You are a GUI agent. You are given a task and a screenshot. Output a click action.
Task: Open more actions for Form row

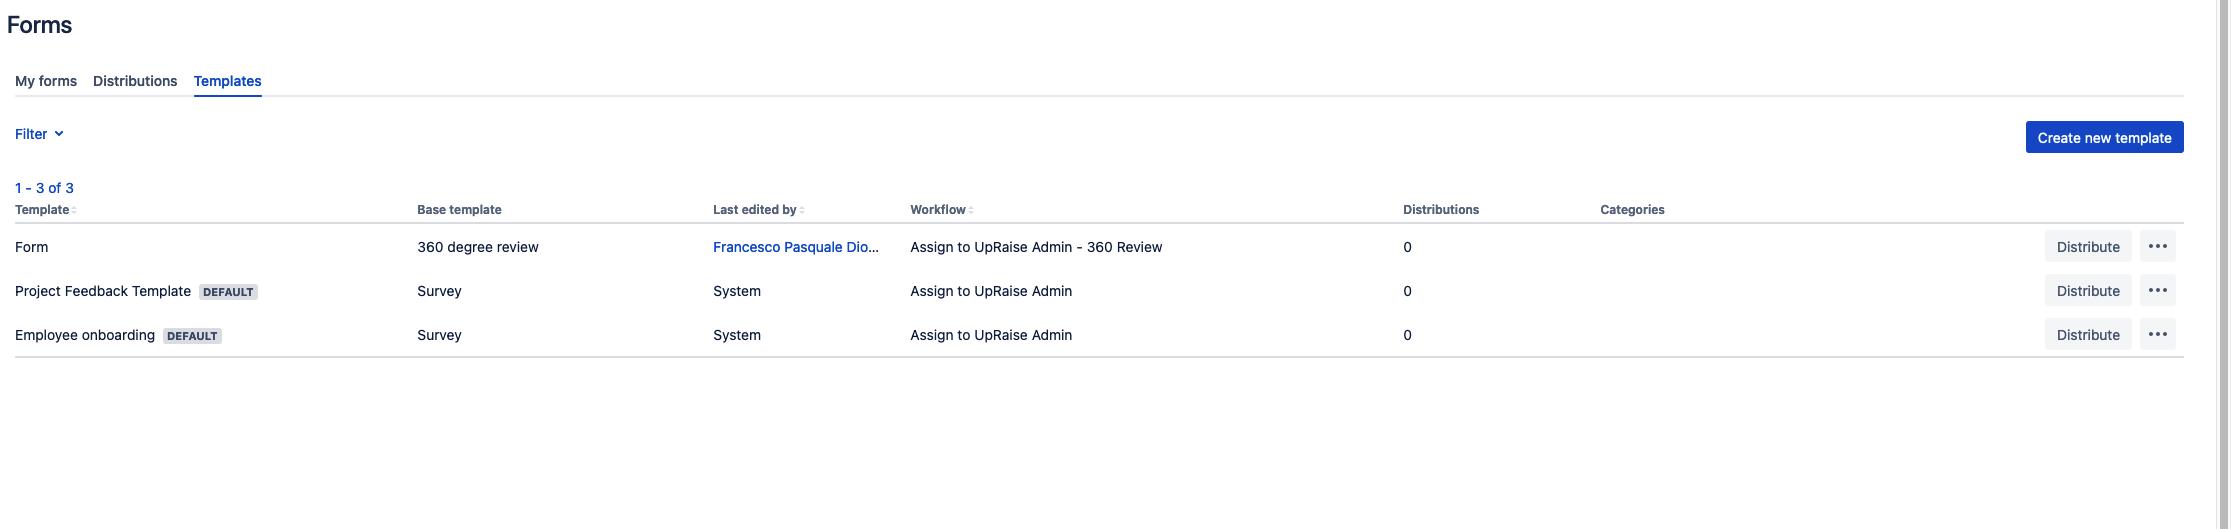(x=2157, y=246)
